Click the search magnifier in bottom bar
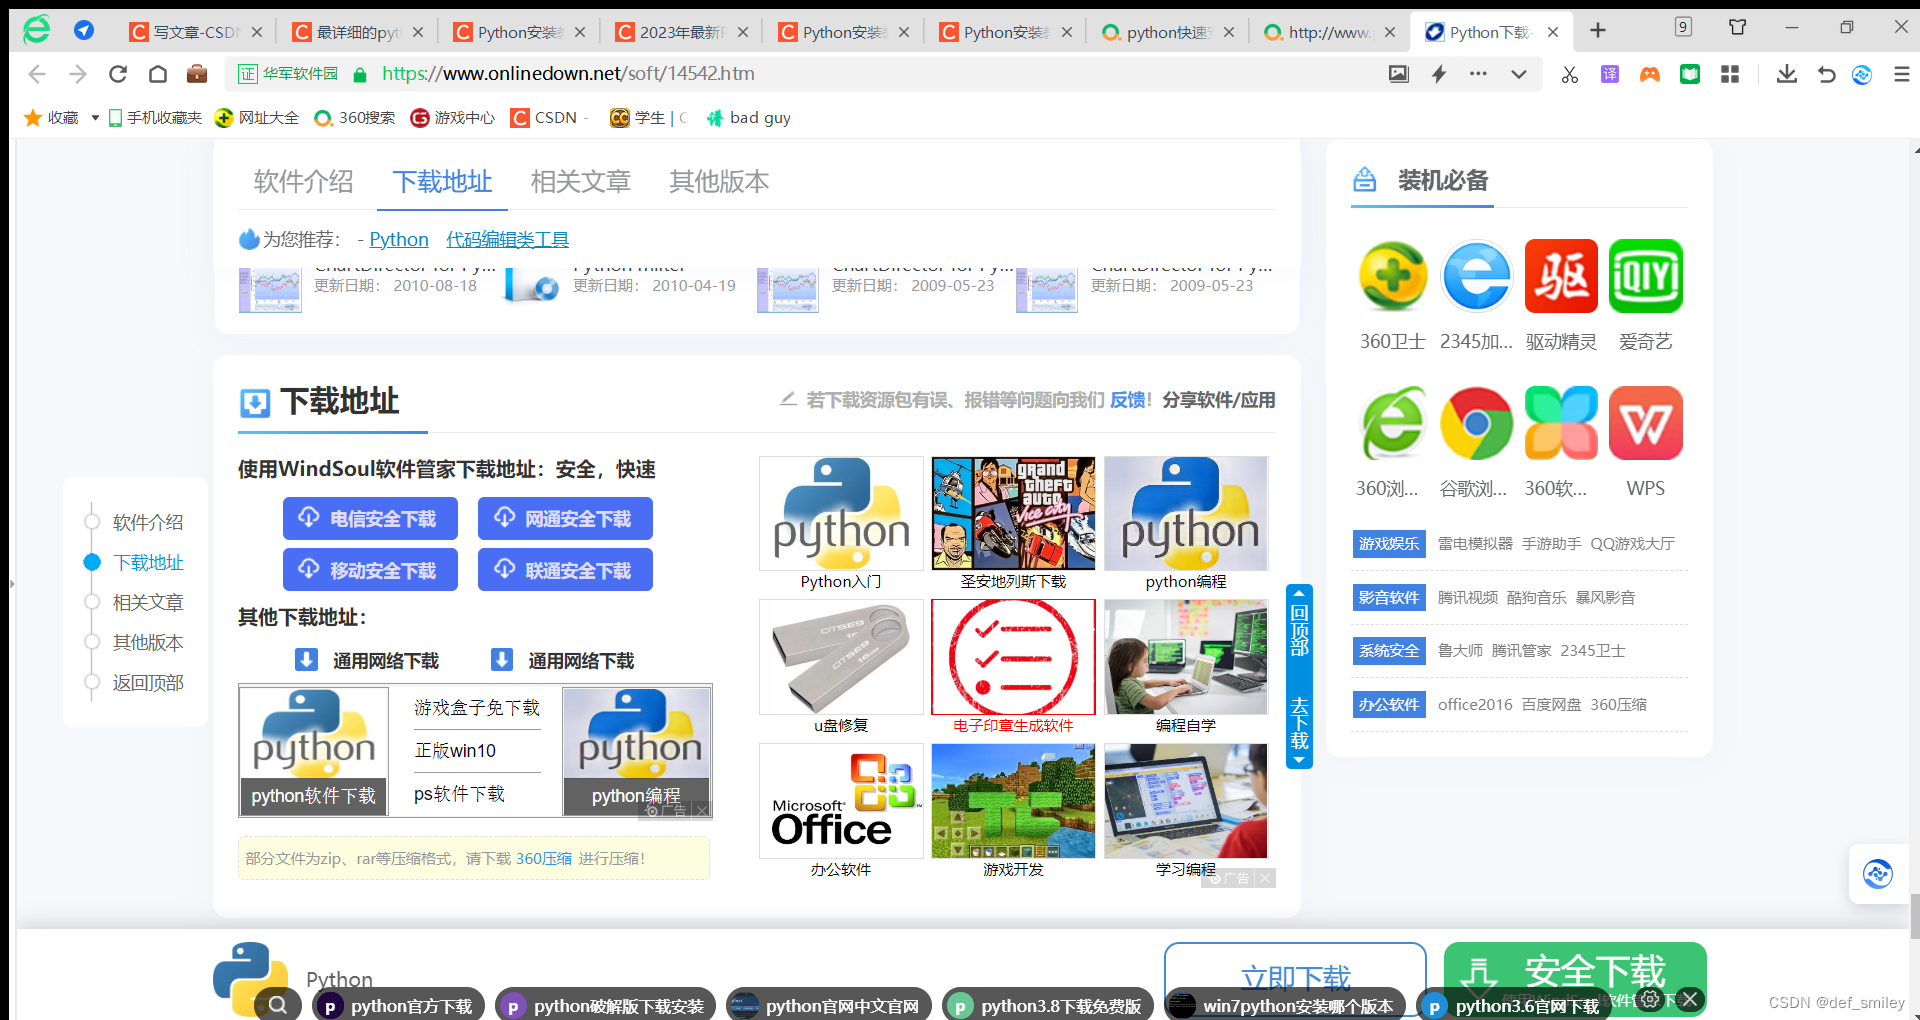 278,1005
